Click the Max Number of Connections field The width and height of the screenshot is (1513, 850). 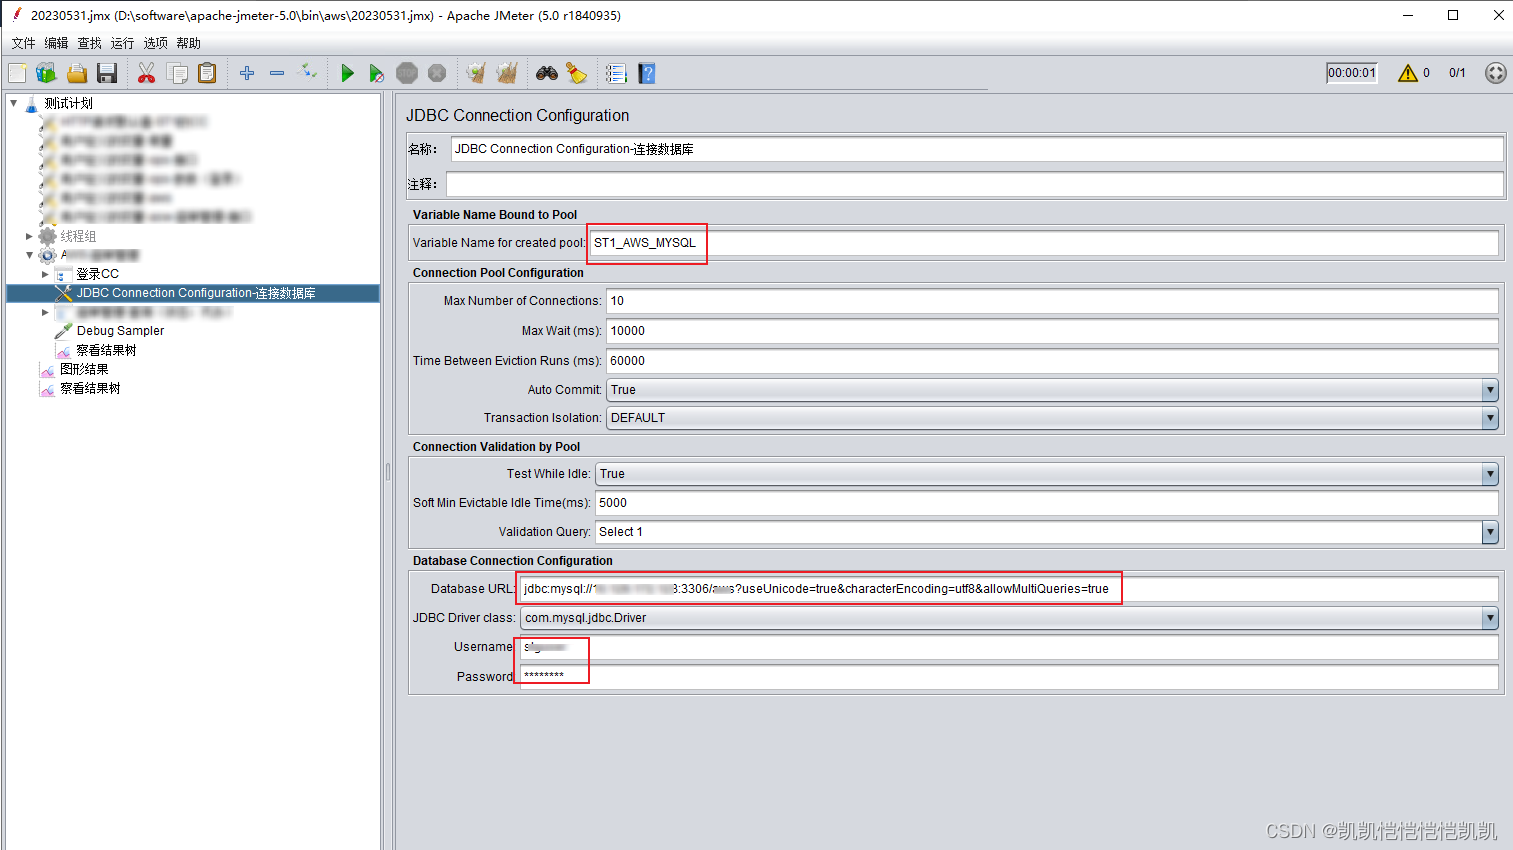[1052, 301]
